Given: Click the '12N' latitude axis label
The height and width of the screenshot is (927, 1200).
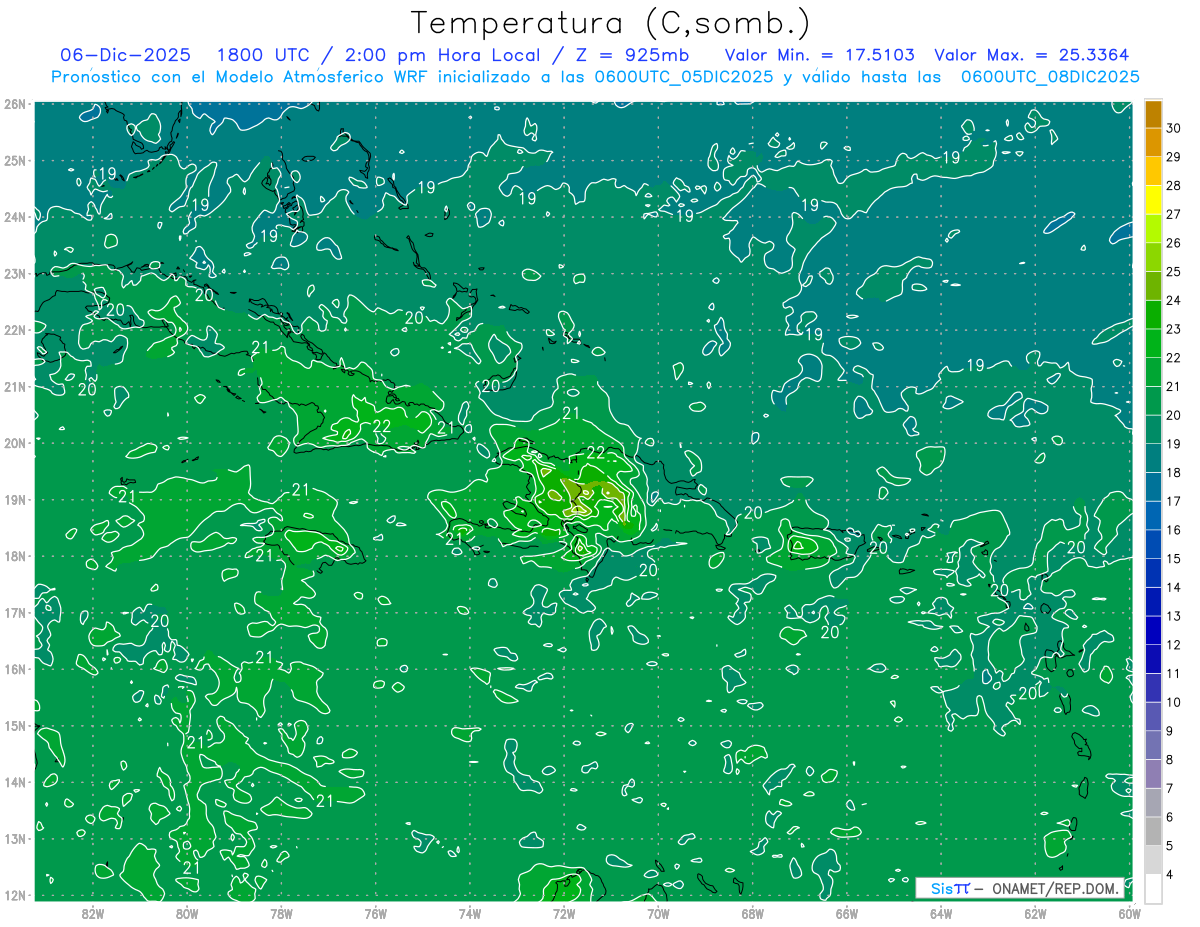Looking at the screenshot, I should point(14,895).
